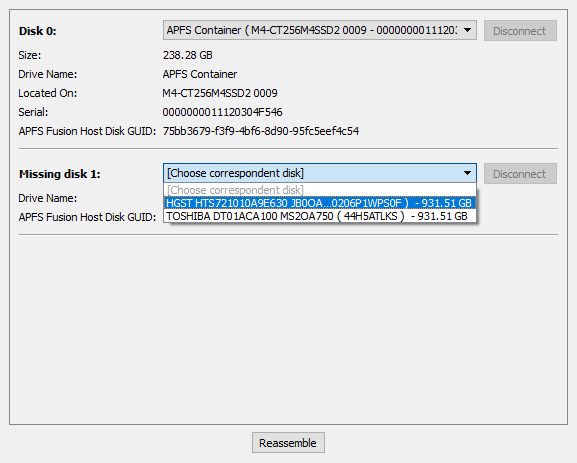The image size is (577, 463).
Task: Click the Disk 0 Fusion Host GUID value
Action: tap(261, 131)
